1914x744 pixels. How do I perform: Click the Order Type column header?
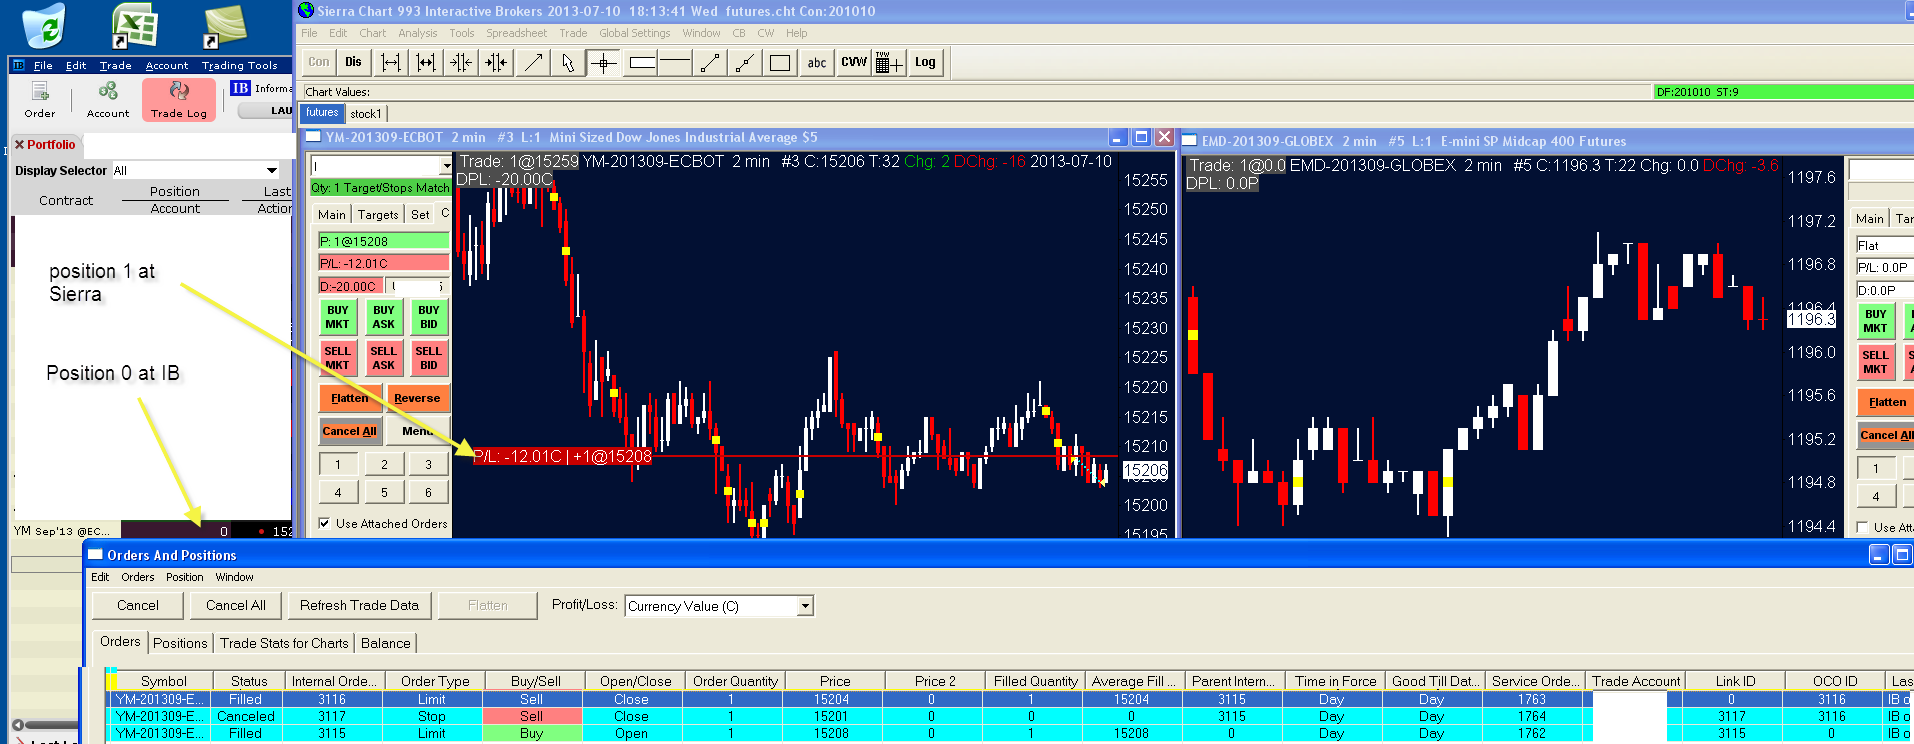pos(435,681)
